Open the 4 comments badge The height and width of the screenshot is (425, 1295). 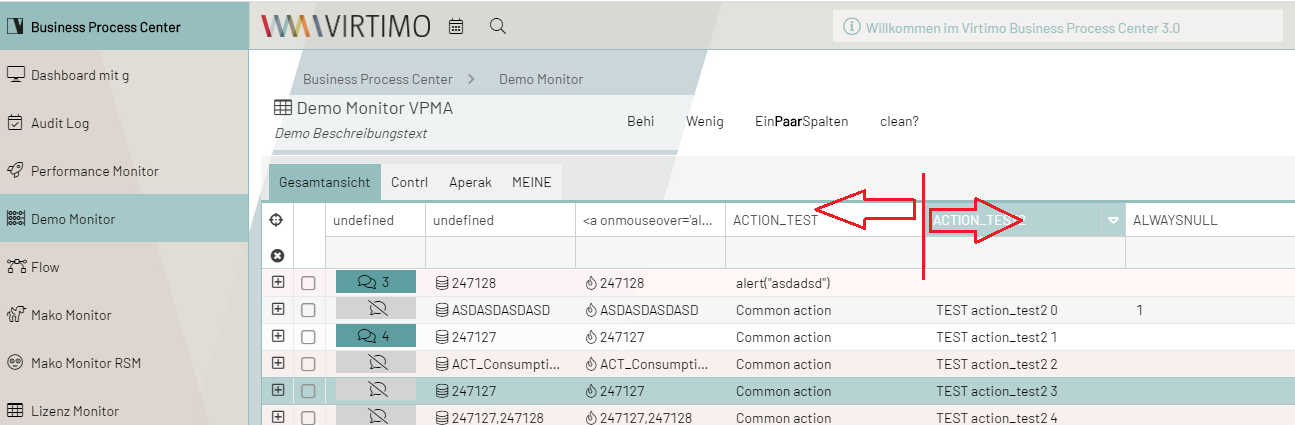click(x=375, y=337)
